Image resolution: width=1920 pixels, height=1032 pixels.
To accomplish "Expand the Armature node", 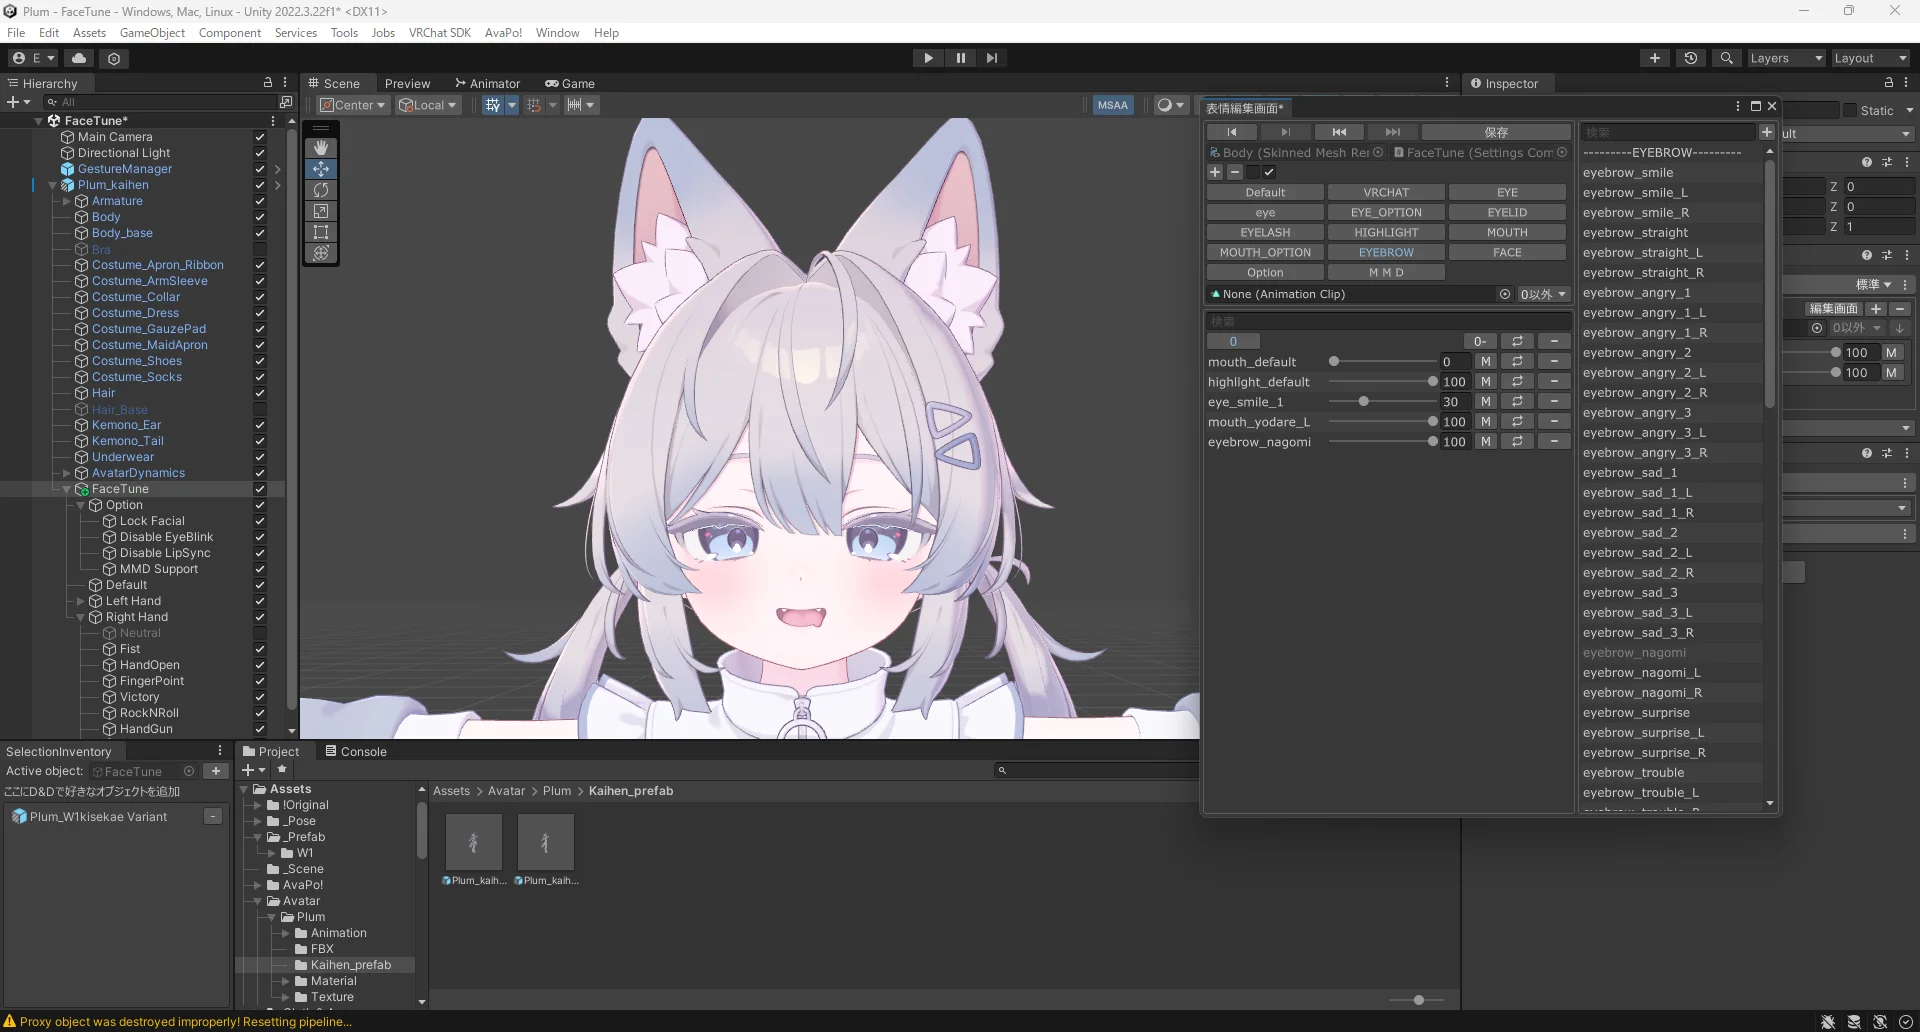I will coord(67,201).
